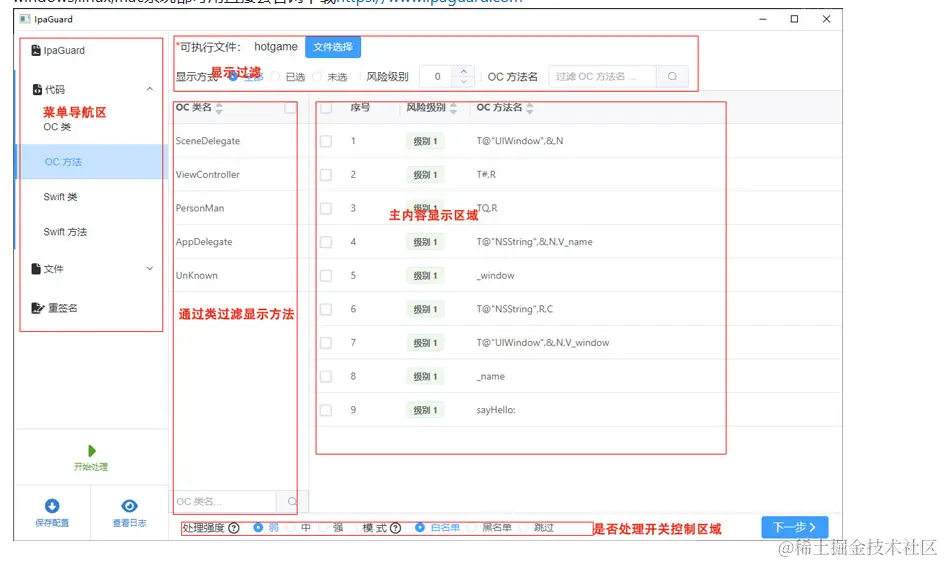Check the box for row 7 V_window
Viewport: 944px width, 564px height.
[326, 343]
